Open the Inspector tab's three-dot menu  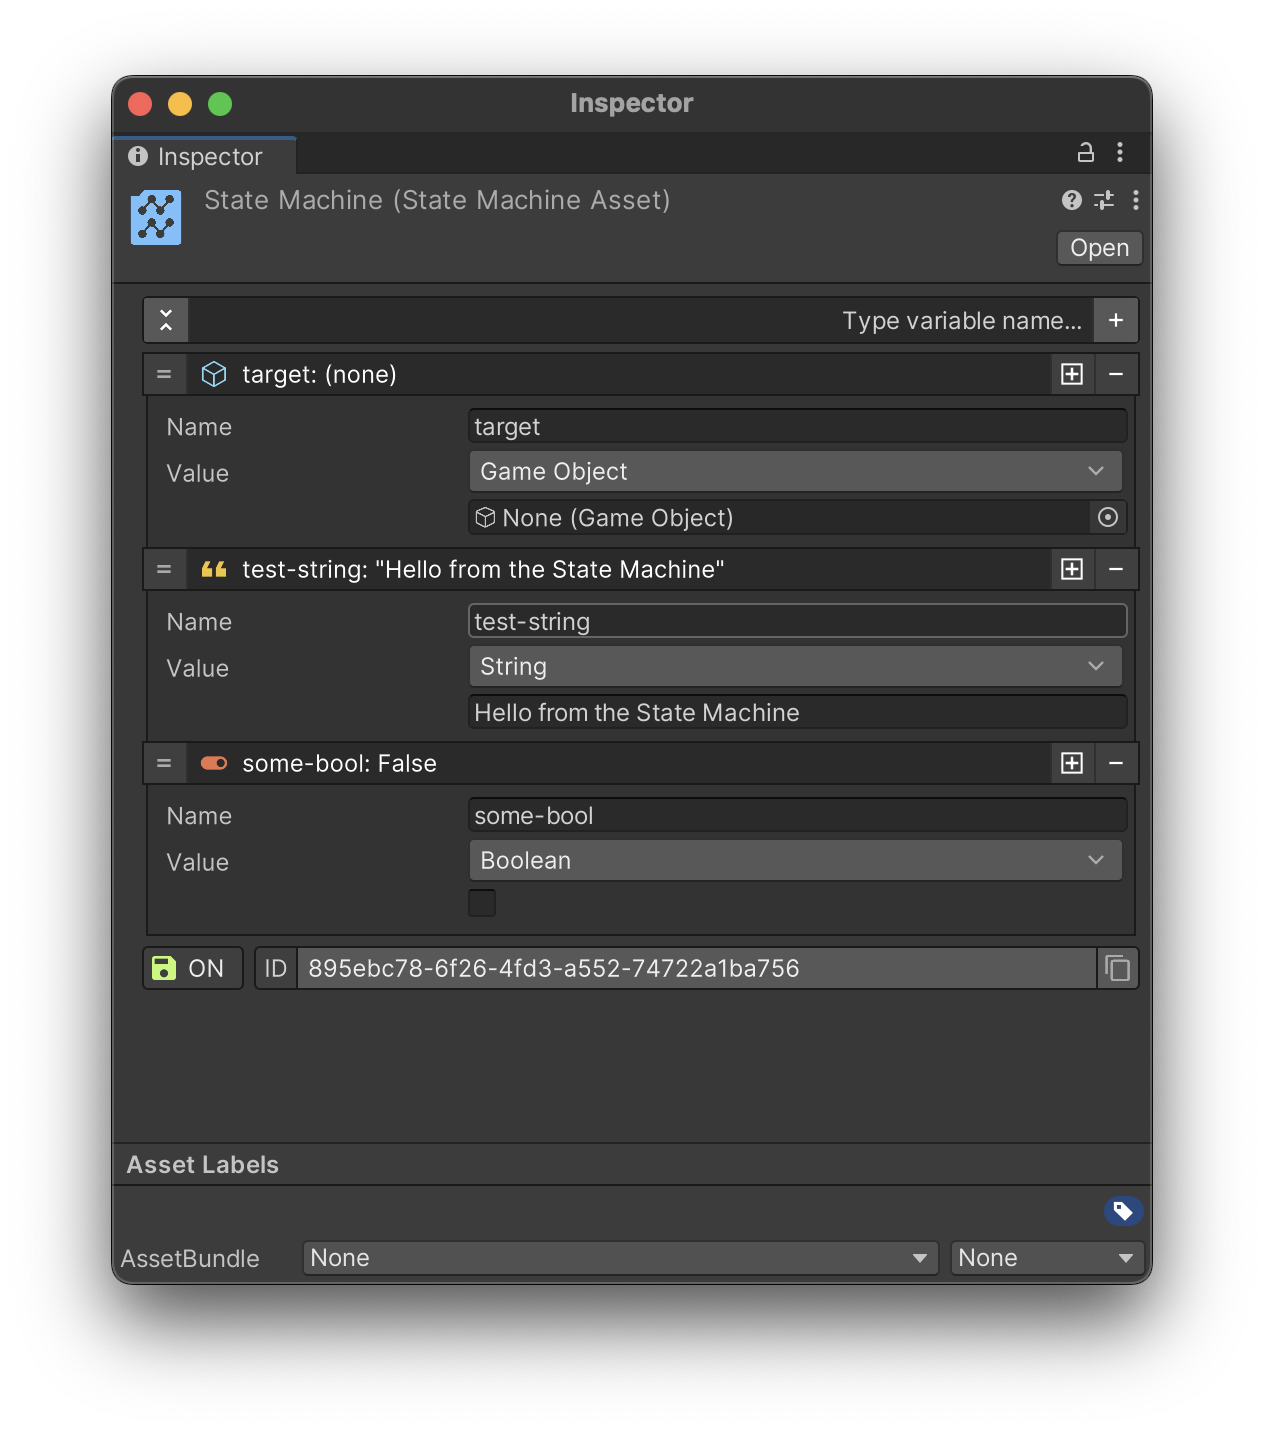1120,153
